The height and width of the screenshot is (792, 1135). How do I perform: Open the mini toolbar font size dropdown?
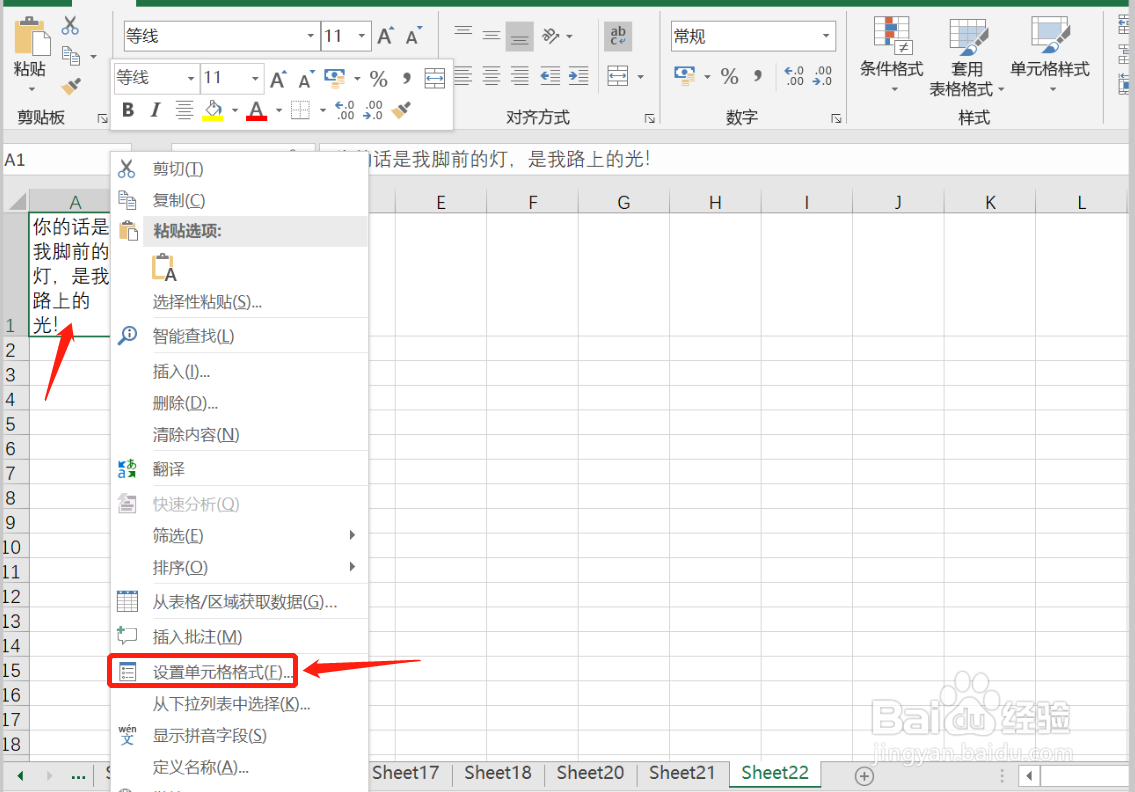coord(255,77)
